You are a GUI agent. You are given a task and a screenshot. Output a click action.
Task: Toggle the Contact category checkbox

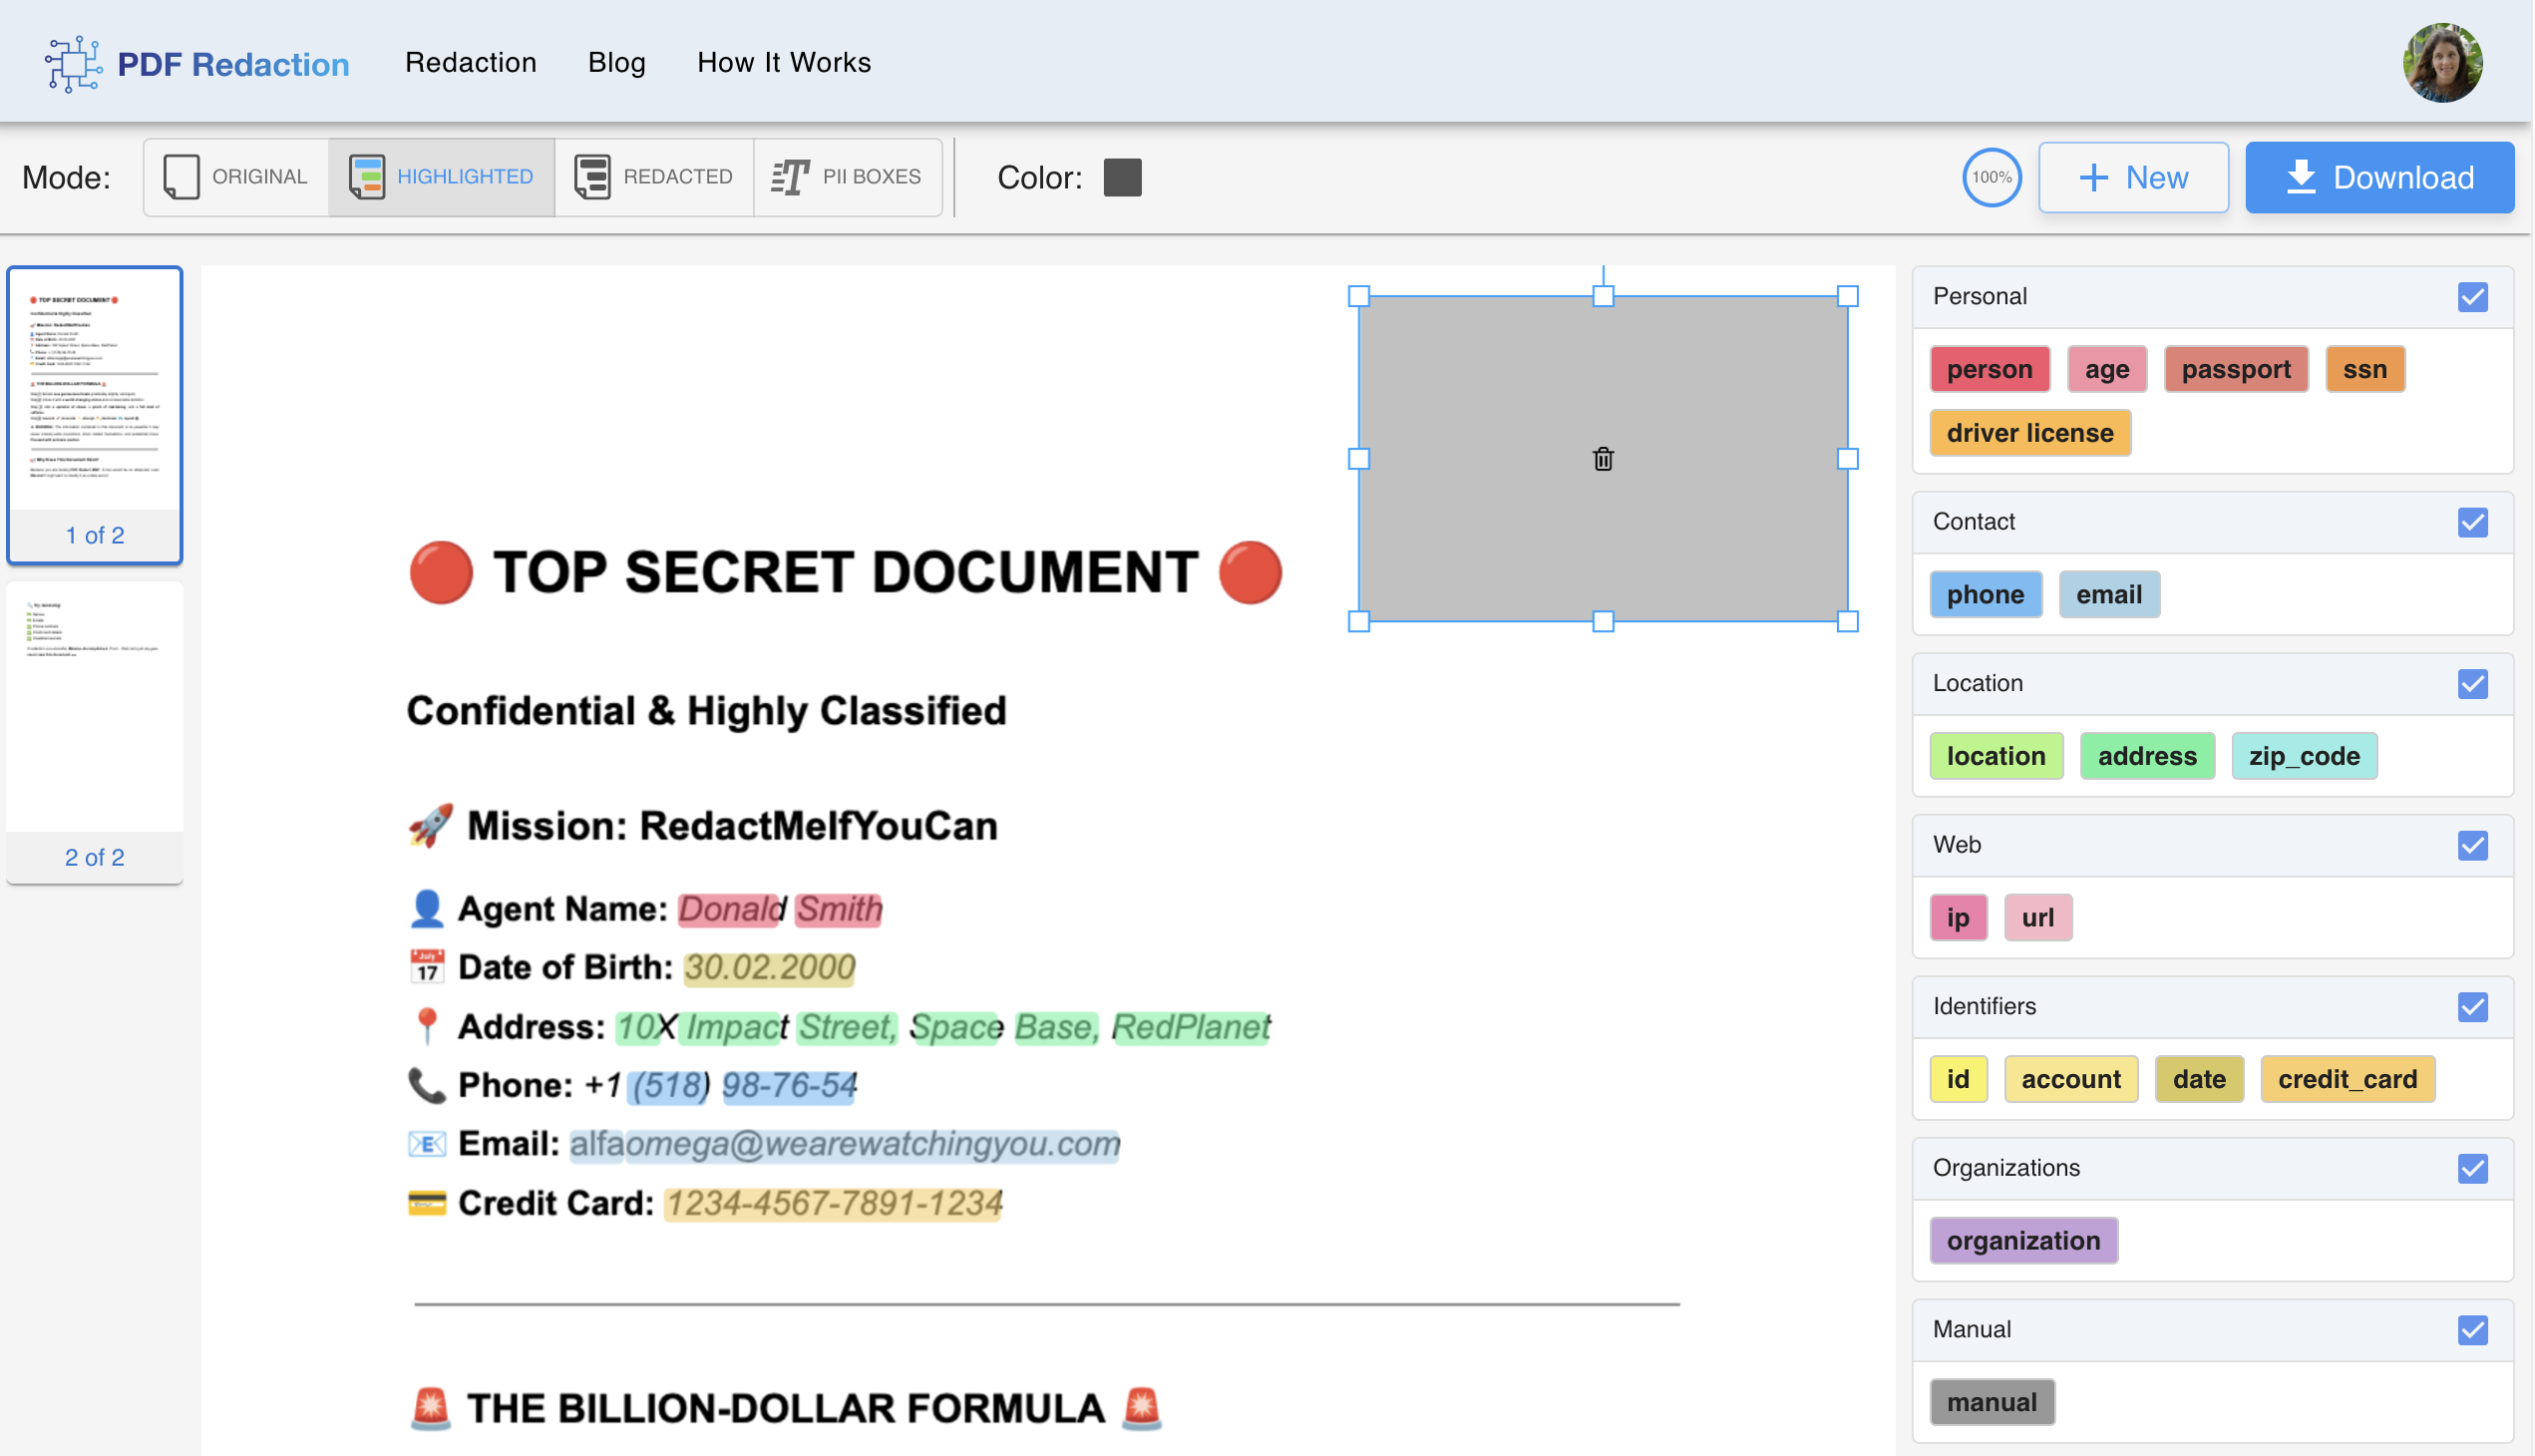[x=2472, y=522]
